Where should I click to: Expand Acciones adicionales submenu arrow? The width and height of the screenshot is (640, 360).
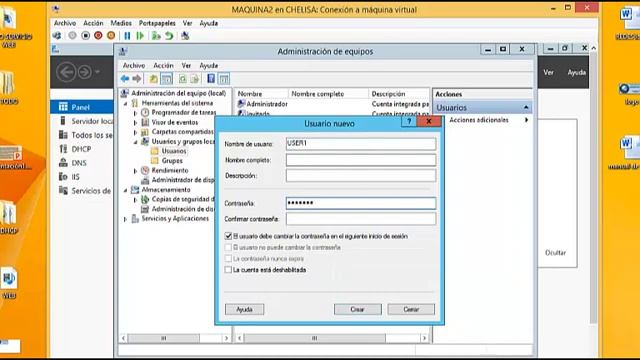526,120
